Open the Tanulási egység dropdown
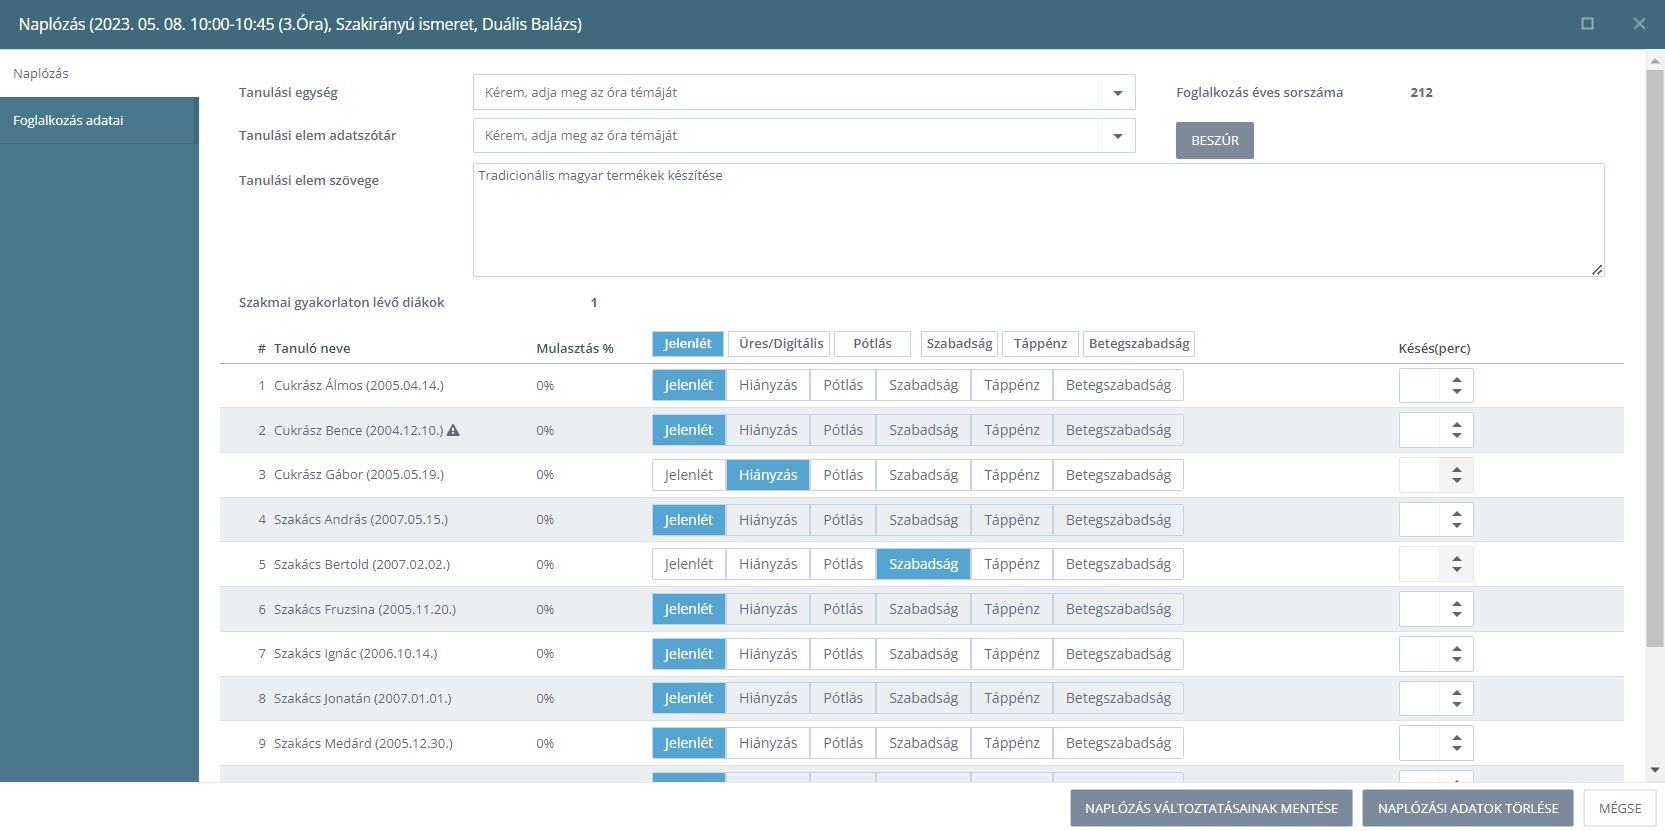The height and width of the screenshot is (831, 1665). (1118, 93)
